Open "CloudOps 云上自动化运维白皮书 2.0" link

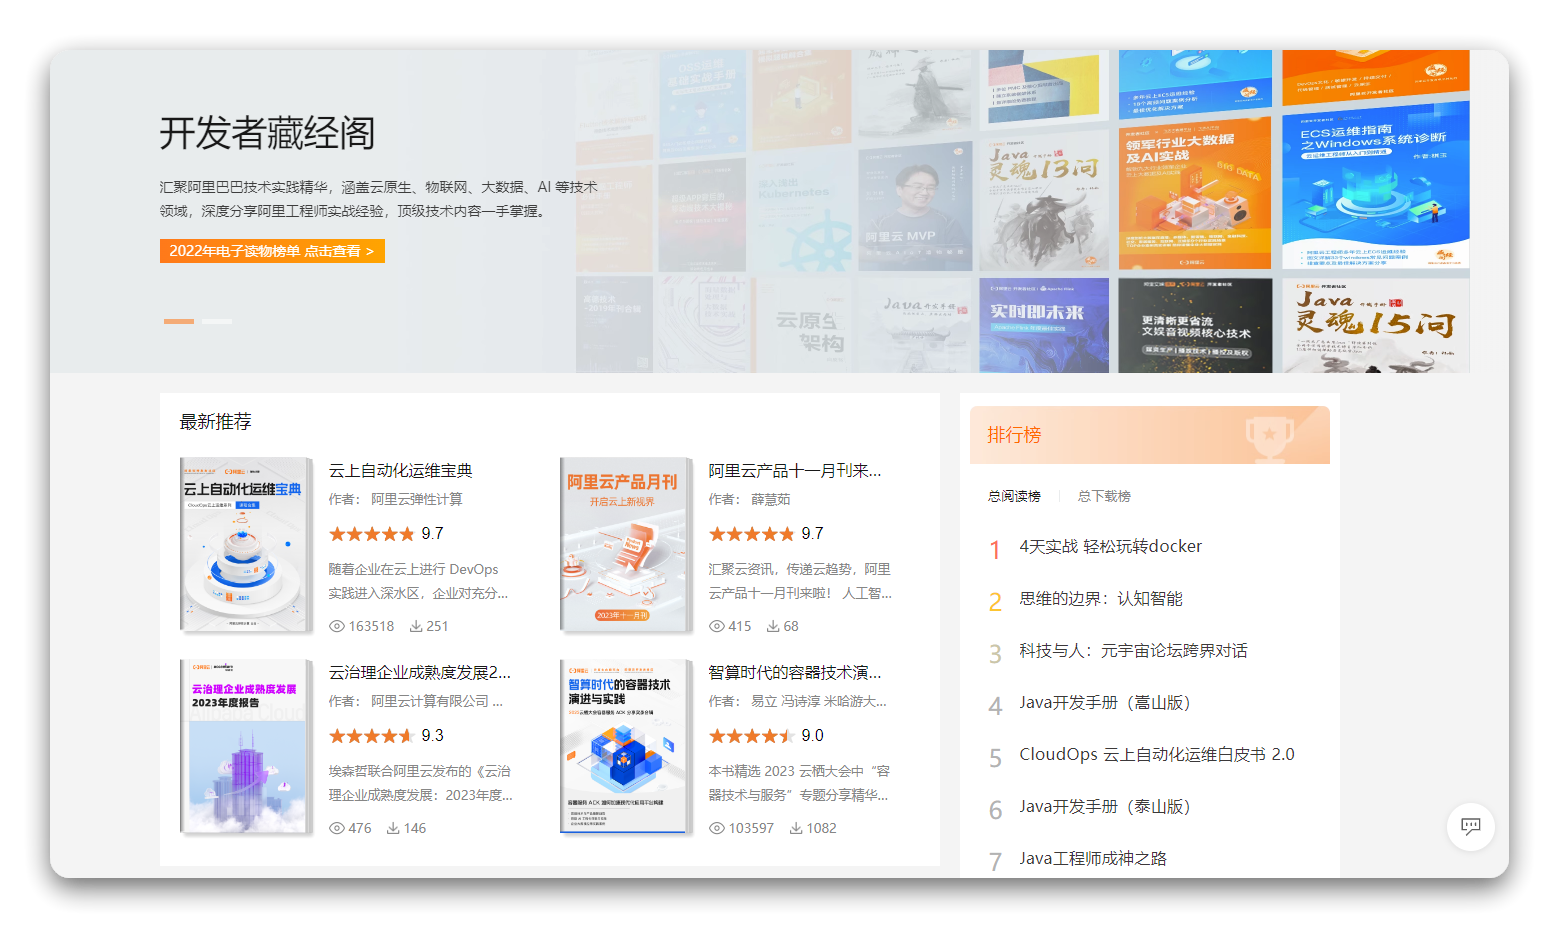click(1156, 754)
